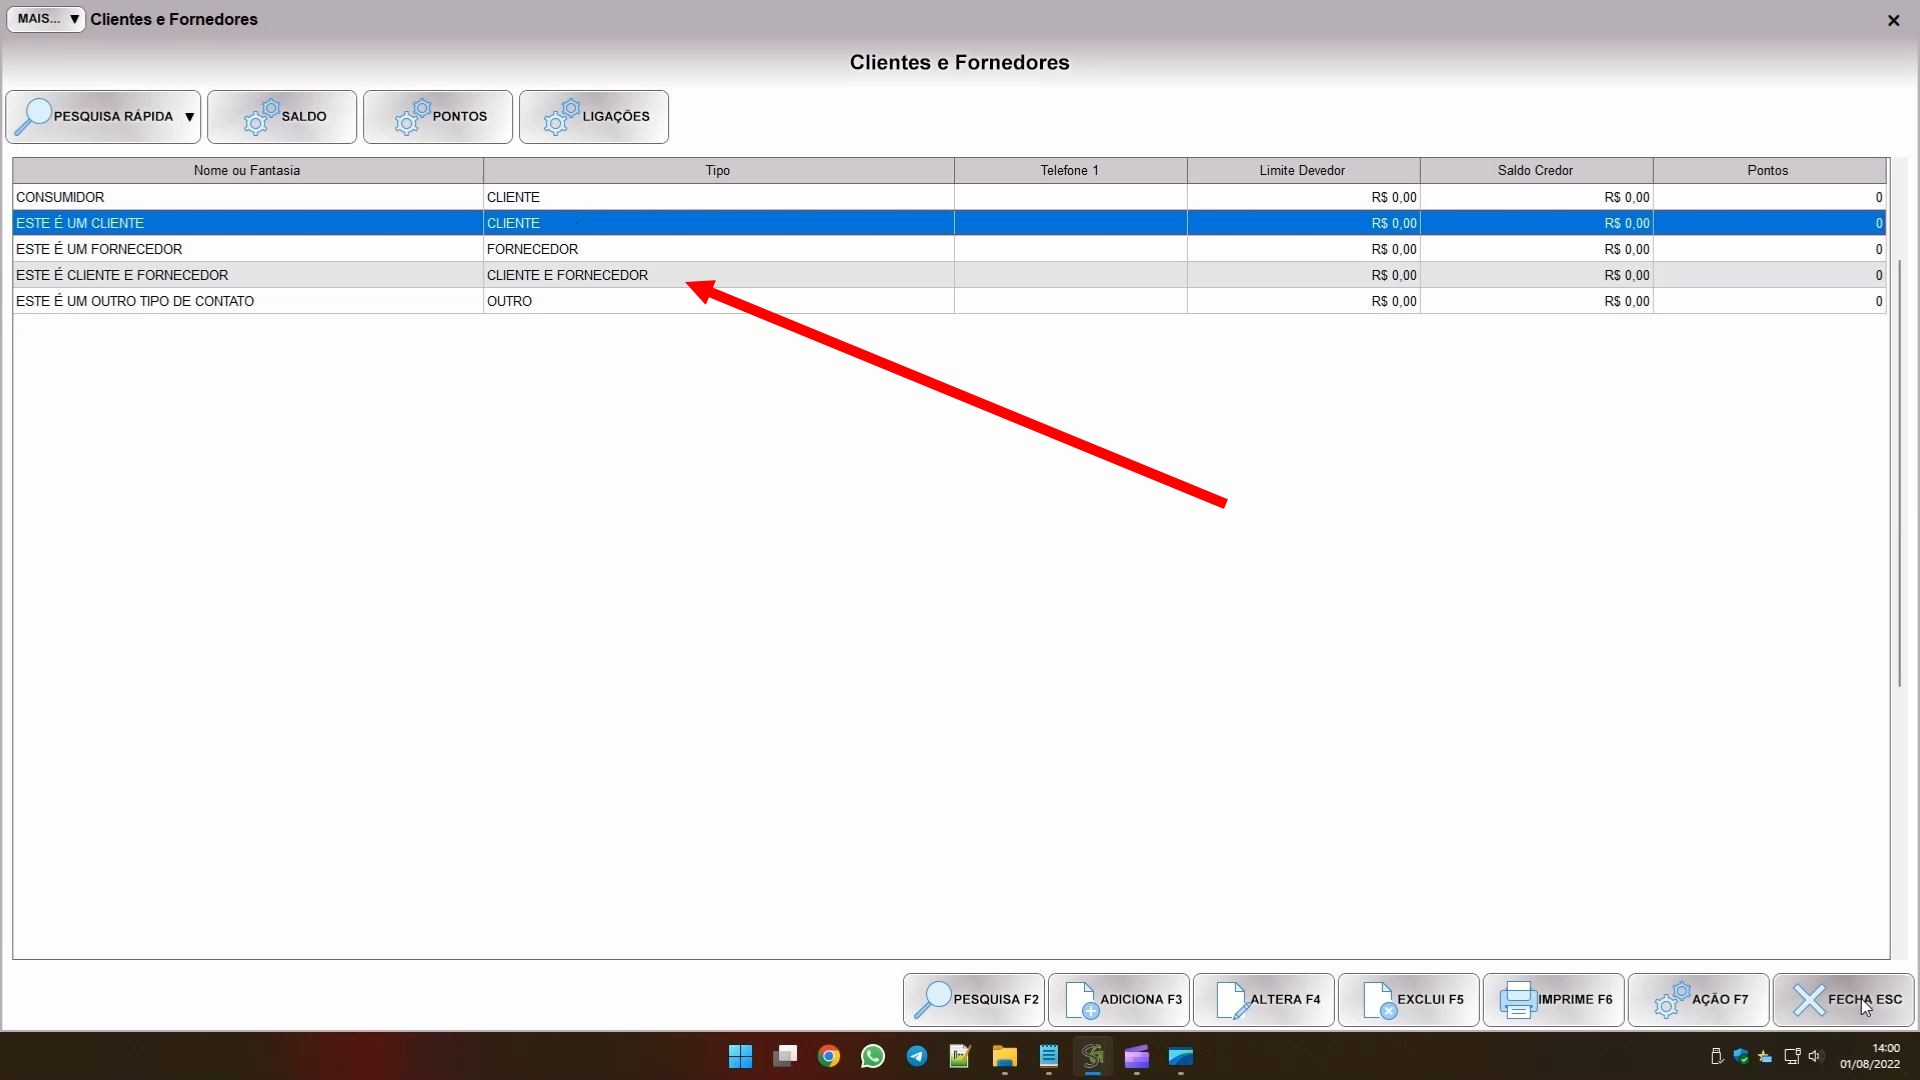Screen dimensions: 1920x1080
Task: Click the Ação F7 gears icon
Action: point(1671,1000)
